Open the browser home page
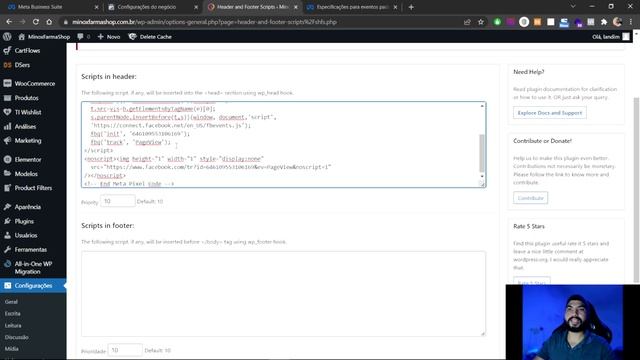The width and height of the screenshot is (640, 360). coord(49,22)
